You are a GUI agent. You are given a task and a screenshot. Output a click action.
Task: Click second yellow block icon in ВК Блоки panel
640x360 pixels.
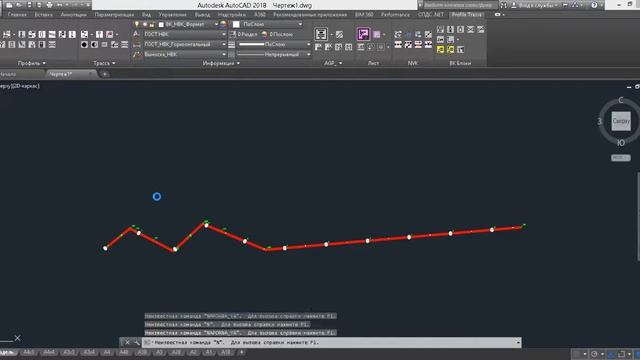tap(451, 49)
